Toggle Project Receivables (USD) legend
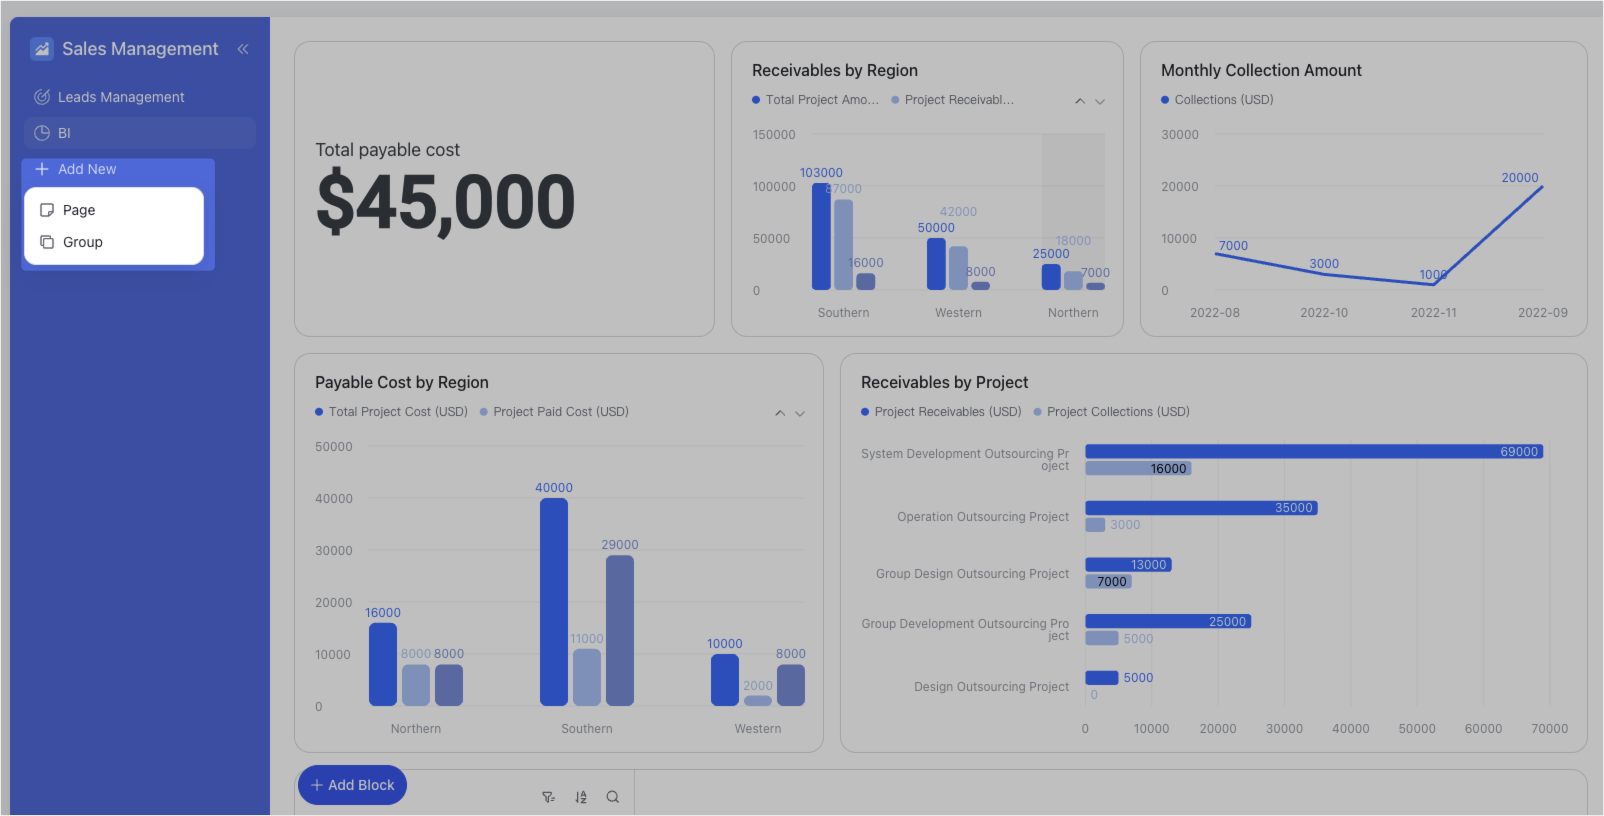The width and height of the screenshot is (1604, 816). click(941, 412)
